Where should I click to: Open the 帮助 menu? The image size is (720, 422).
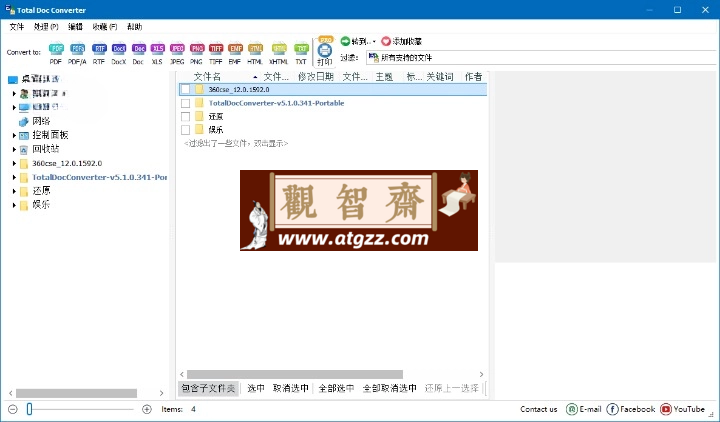[135, 27]
